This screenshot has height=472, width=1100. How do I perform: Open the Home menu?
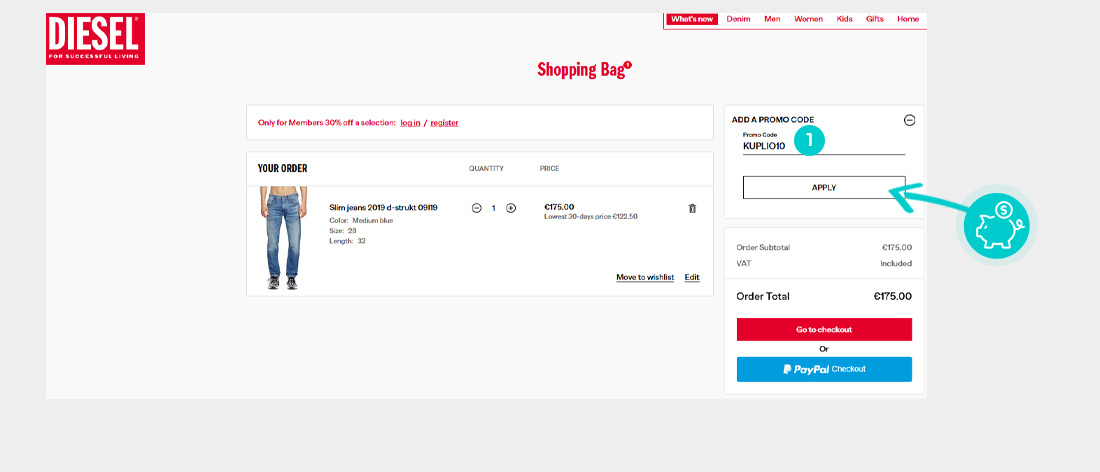coord(908,19)
